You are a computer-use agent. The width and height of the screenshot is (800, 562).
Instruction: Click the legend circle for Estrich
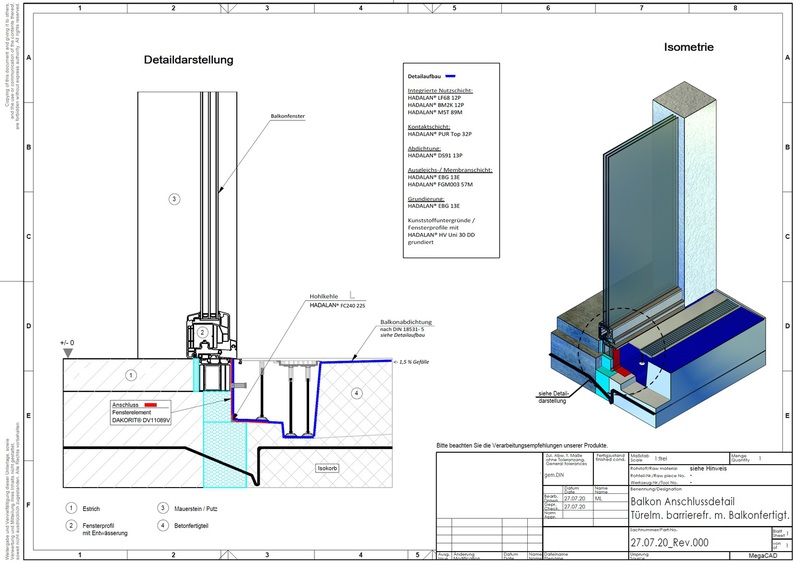71,507
